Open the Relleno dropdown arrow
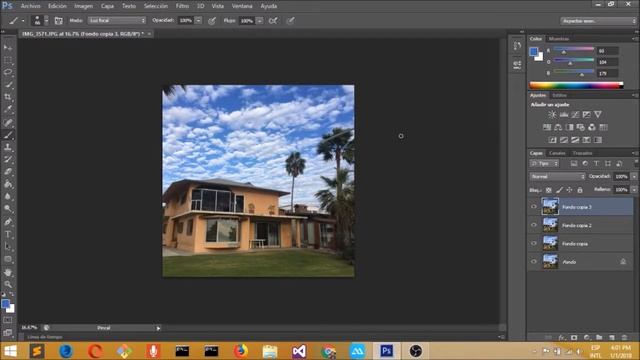640x360 pixels. point(634,189)
